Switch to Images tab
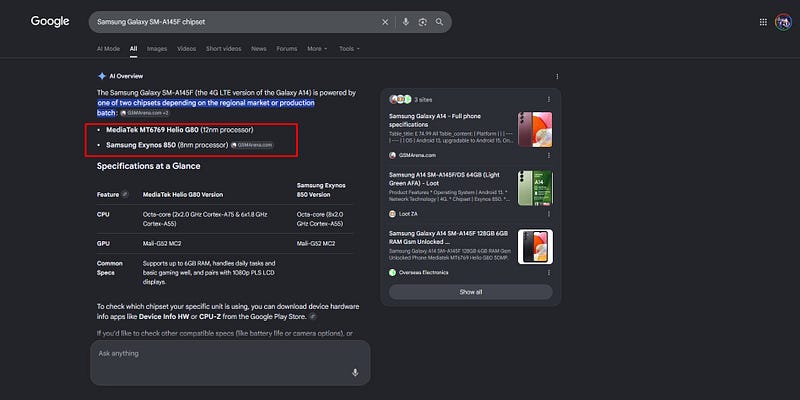Screen dimensions: 800x400 (x=157, y=48)
